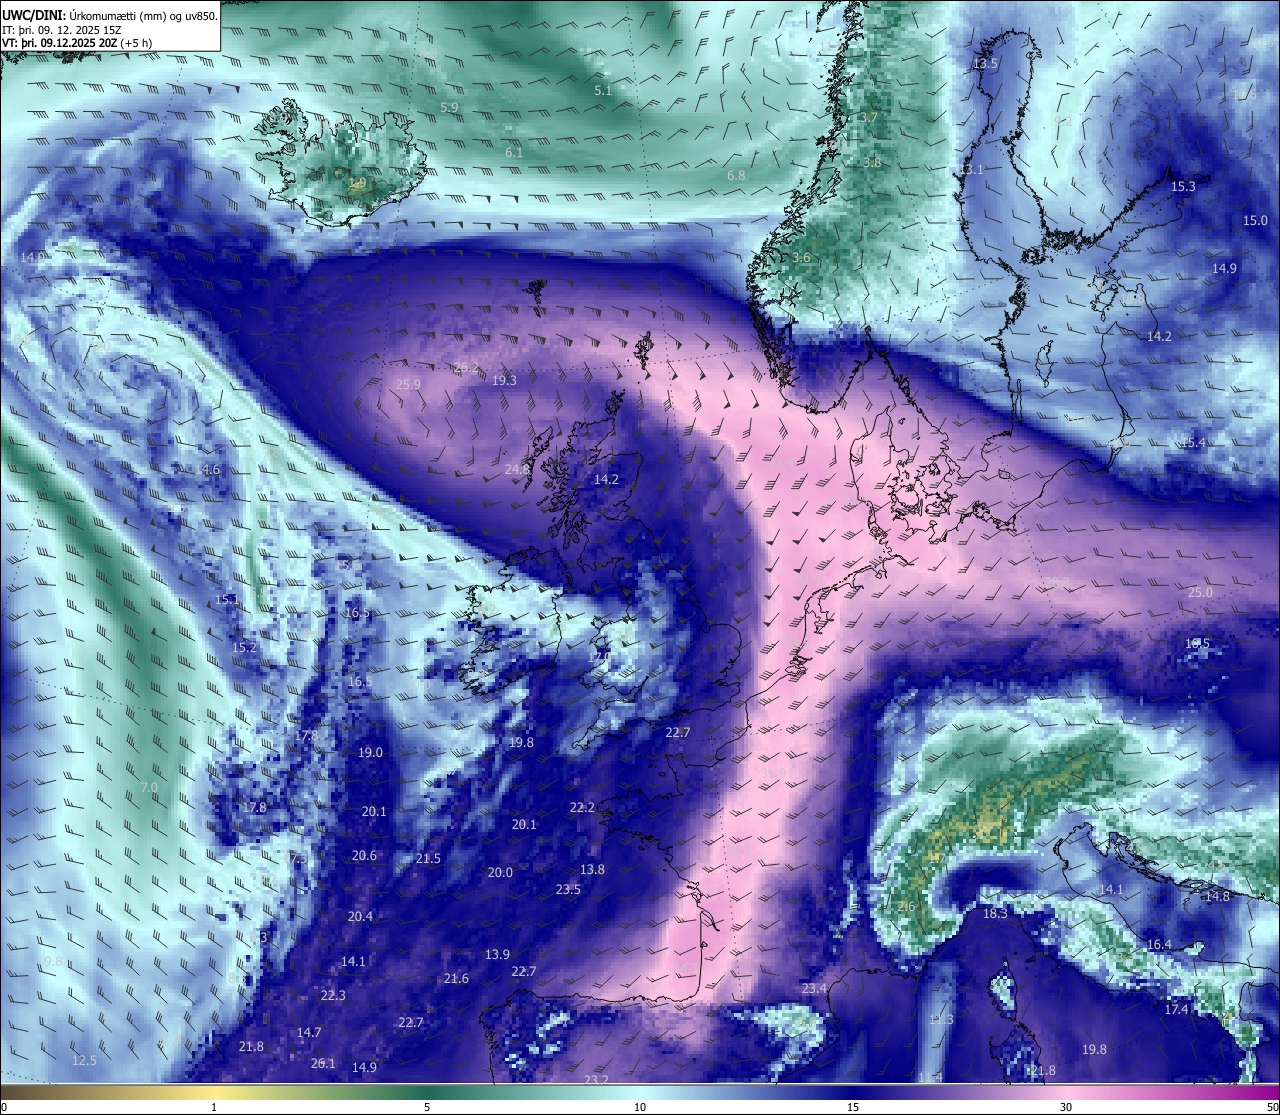Click the legend tick label 5
1280x1115 pixels.
point(427,1107)
